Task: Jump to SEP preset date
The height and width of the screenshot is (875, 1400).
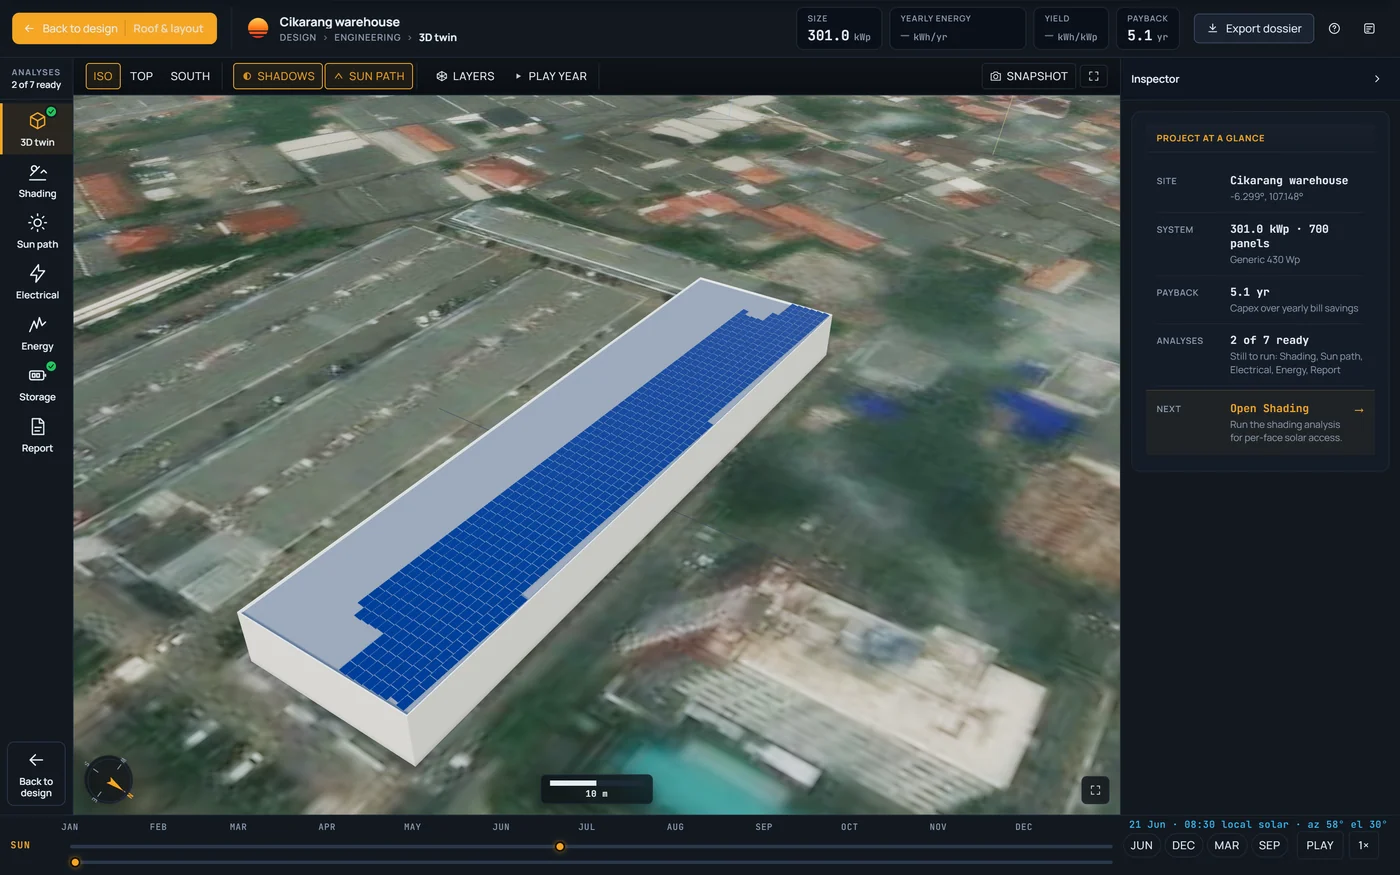Action: point(1269,845)
